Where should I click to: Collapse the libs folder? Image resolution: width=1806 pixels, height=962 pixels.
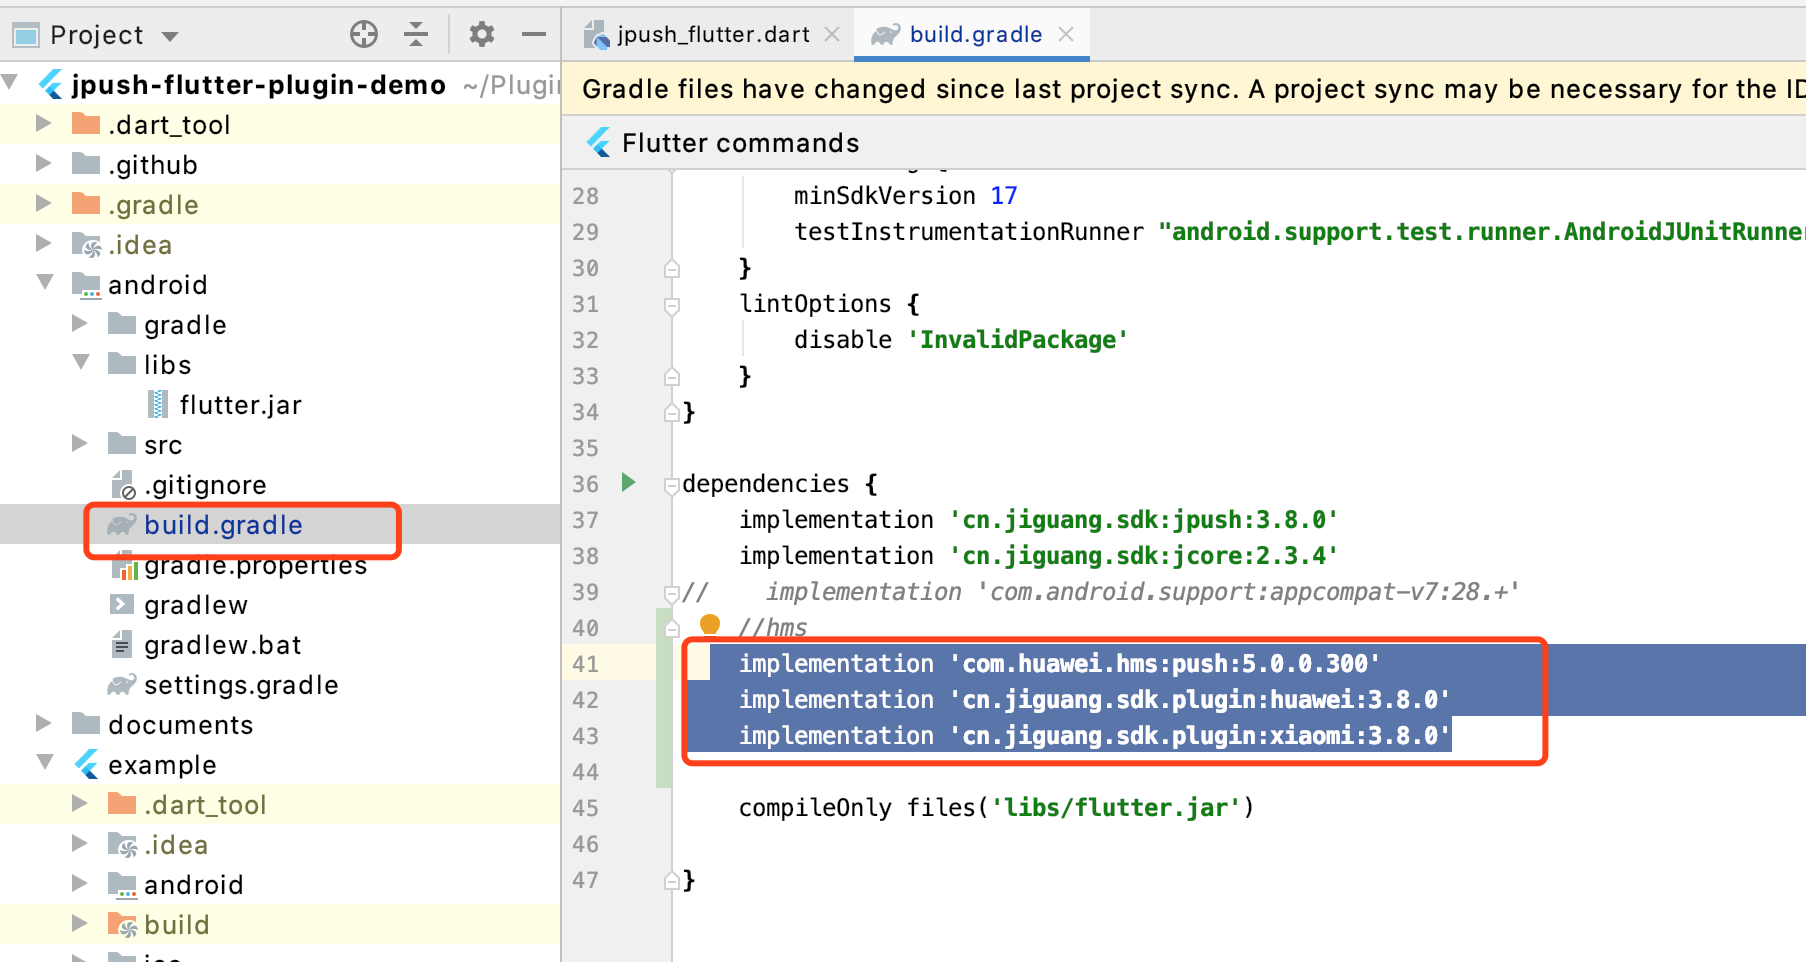[82, 363]
